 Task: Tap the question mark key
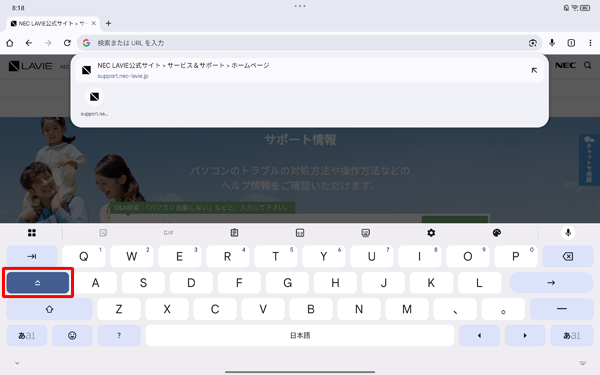pos(119,336)
